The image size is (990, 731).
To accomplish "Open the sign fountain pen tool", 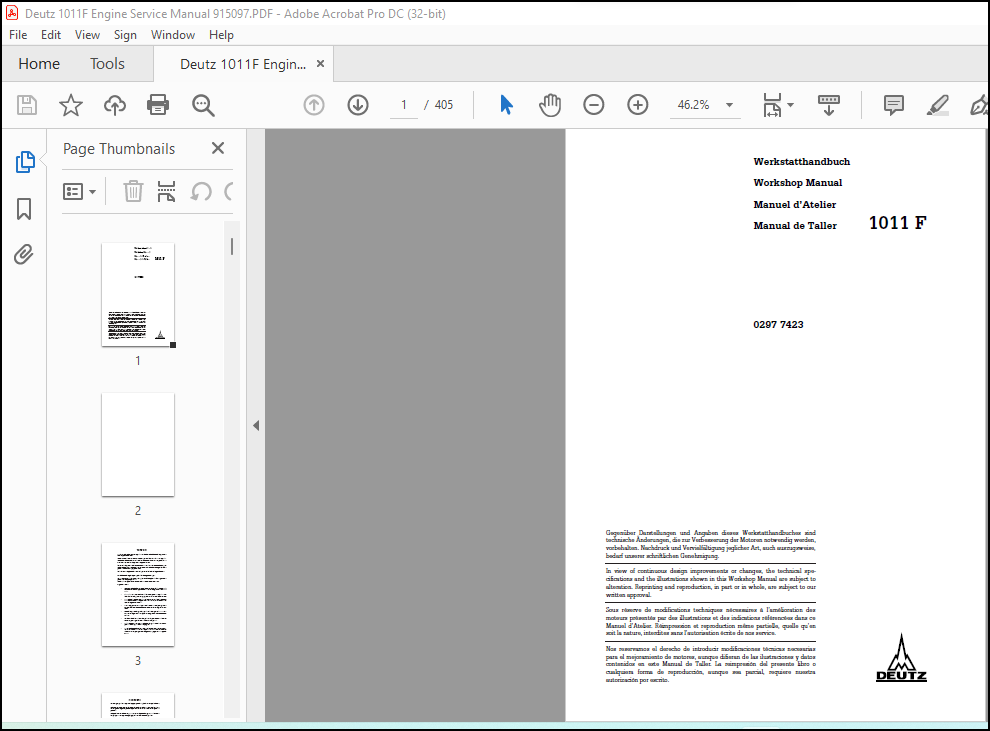I will 979,105.
